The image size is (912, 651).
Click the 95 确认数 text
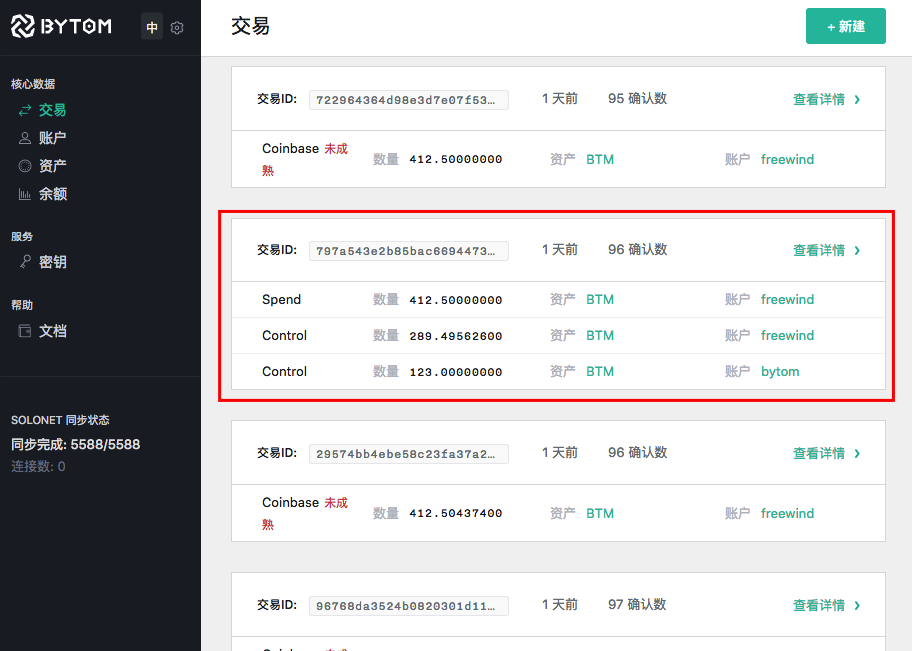click(637, 99)
